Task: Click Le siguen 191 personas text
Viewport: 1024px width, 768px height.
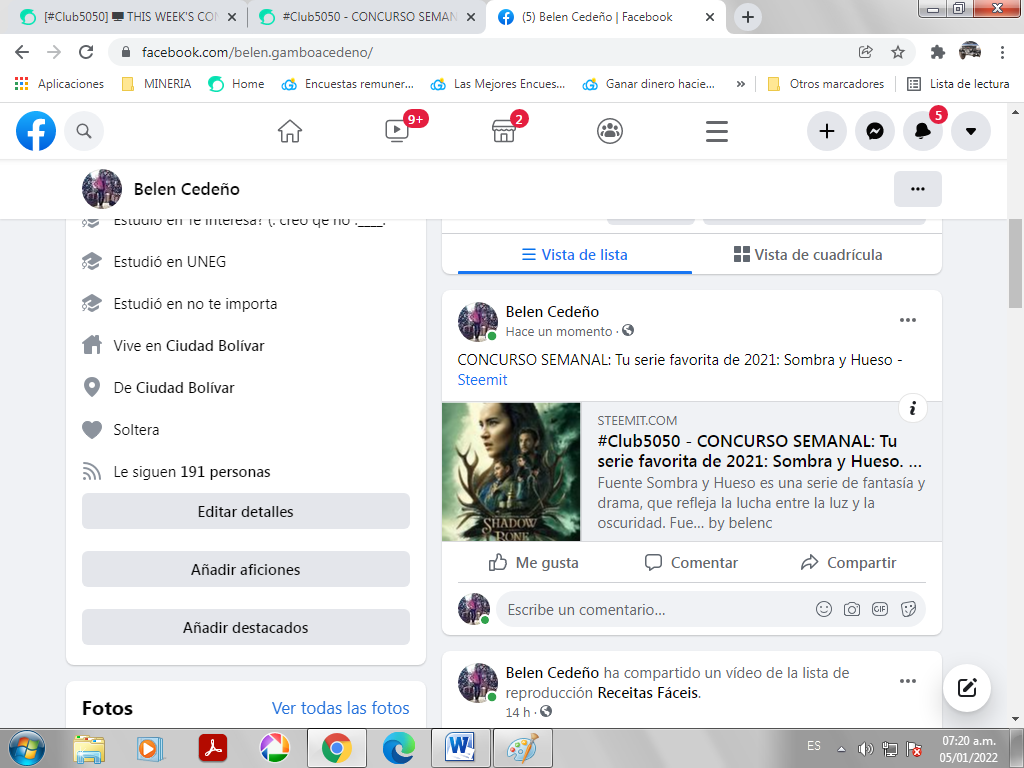Action: click(192, 472)
